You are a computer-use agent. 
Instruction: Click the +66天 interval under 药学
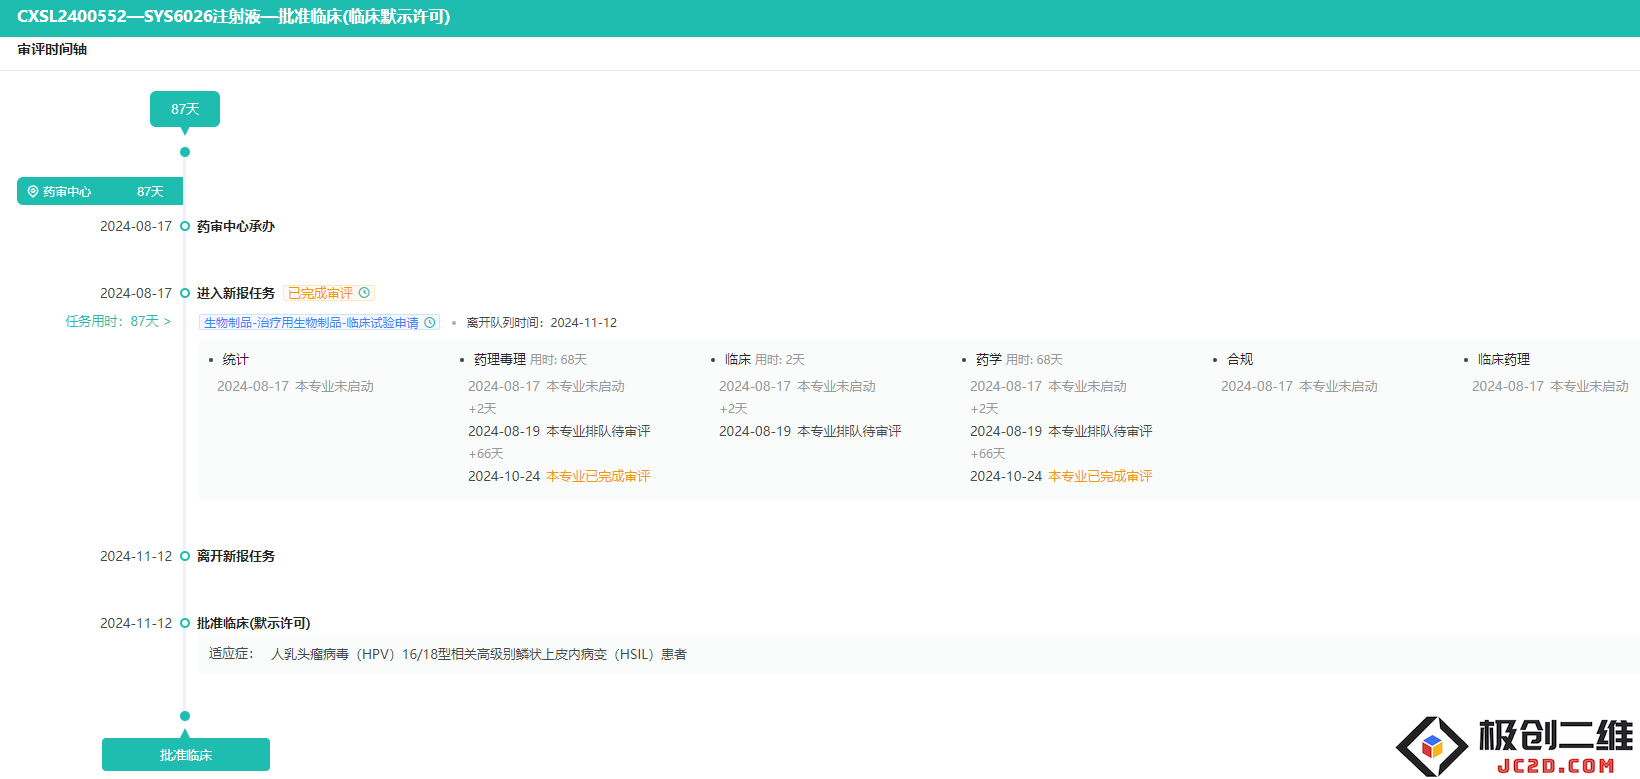pyautogui.click(x=988, y=454)
